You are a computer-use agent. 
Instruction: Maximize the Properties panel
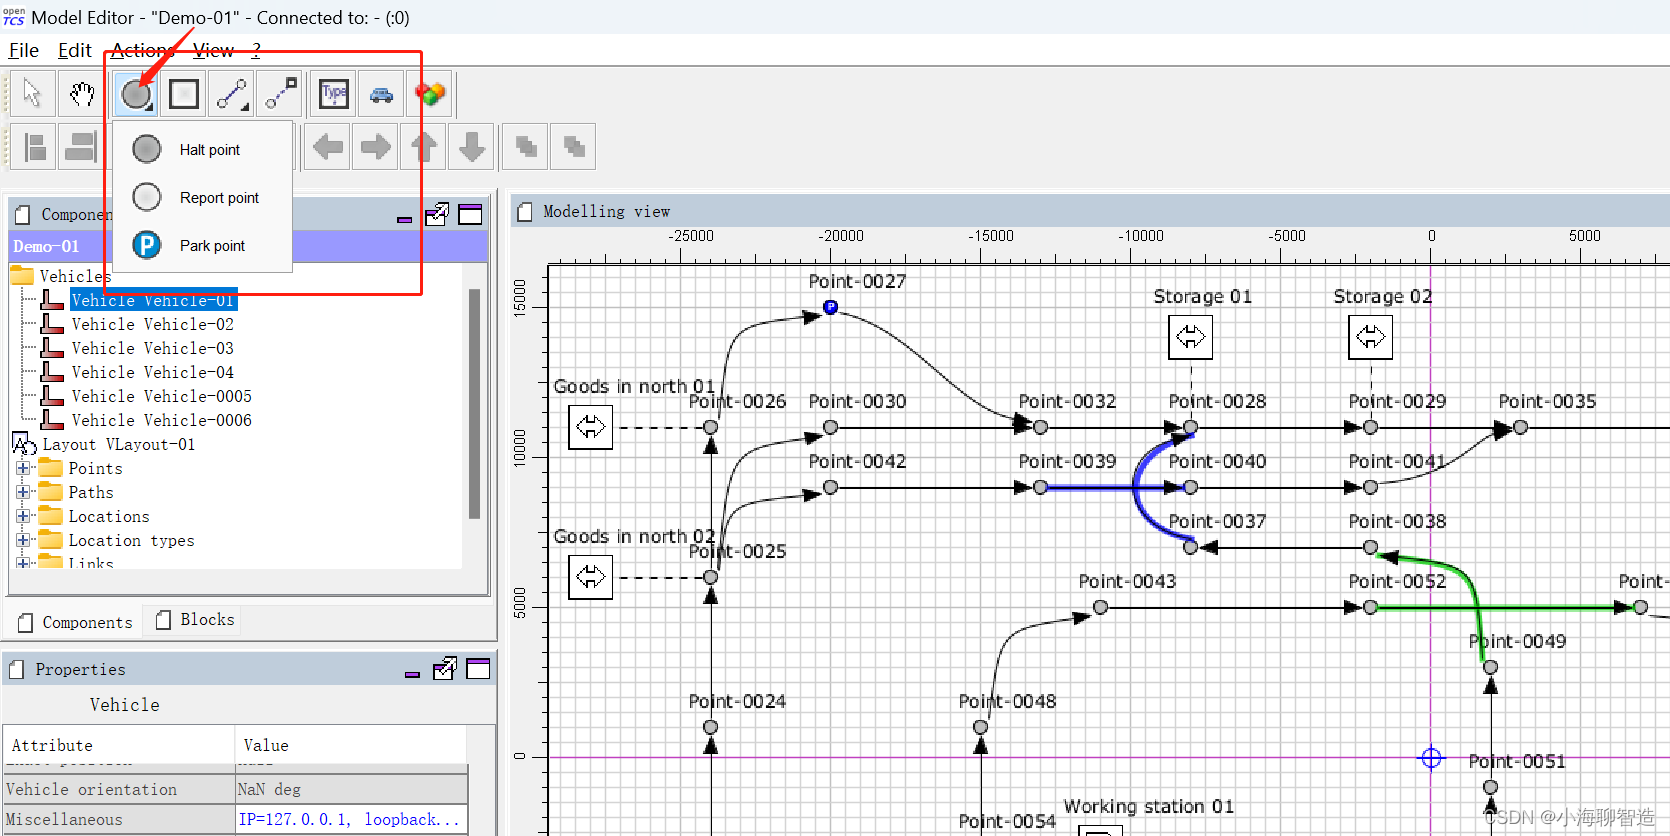(478, 669)
